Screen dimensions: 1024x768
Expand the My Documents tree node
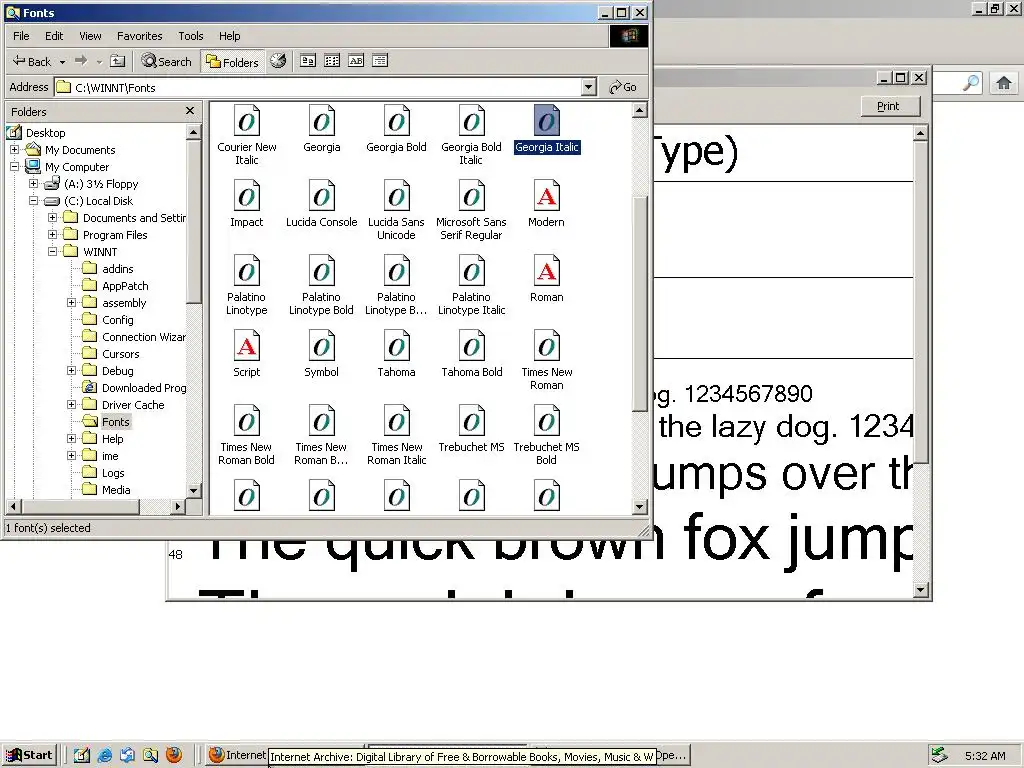(x=14, y=150)
